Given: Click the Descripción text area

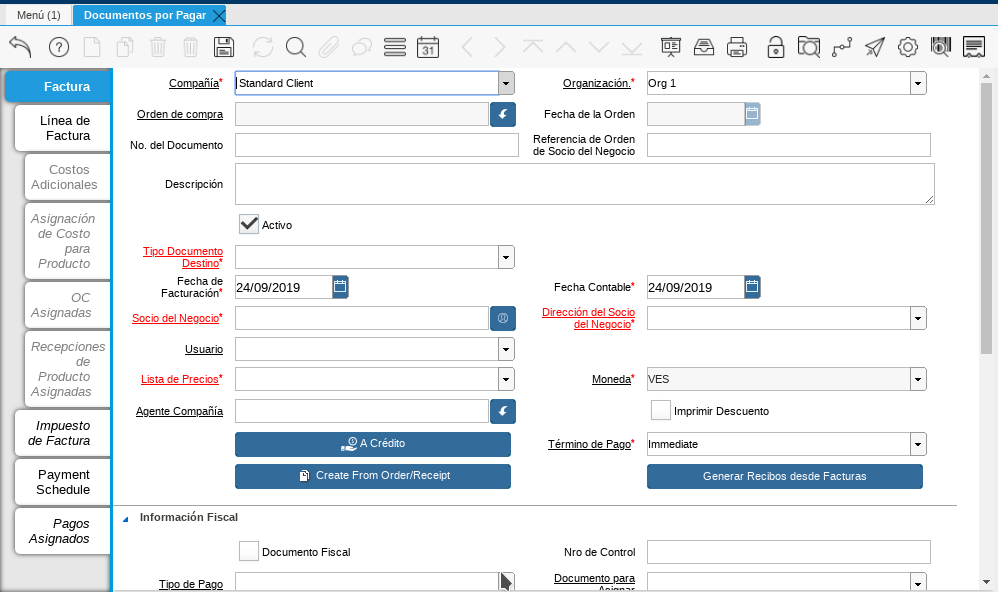Looking at the screenshot, I should [584, 184].
